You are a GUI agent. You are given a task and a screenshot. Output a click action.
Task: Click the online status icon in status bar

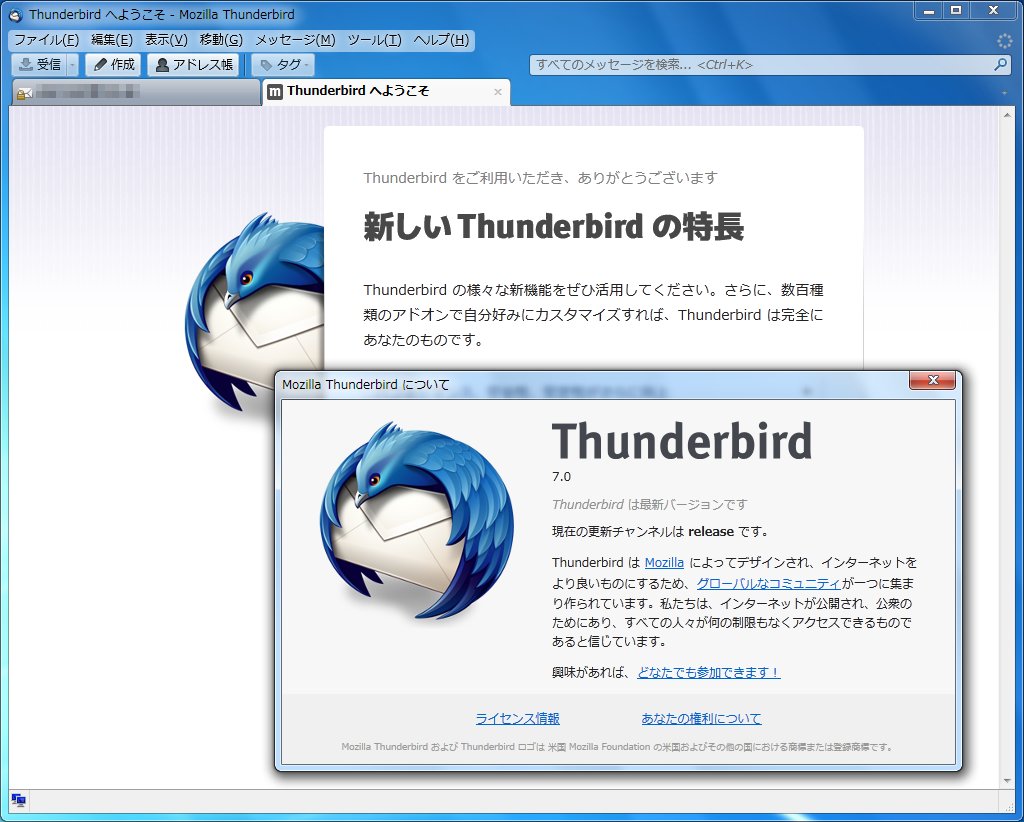point(18,800)
